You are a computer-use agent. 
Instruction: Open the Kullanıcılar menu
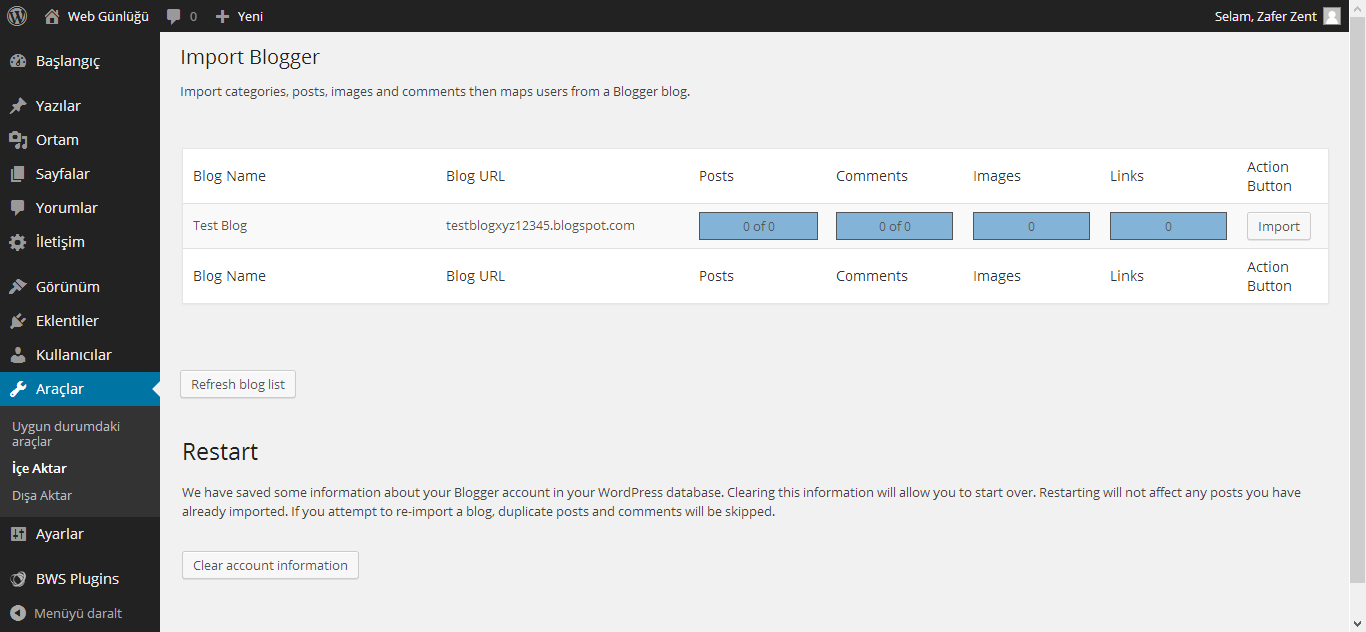pyautogui.click(x=80, y=355)
